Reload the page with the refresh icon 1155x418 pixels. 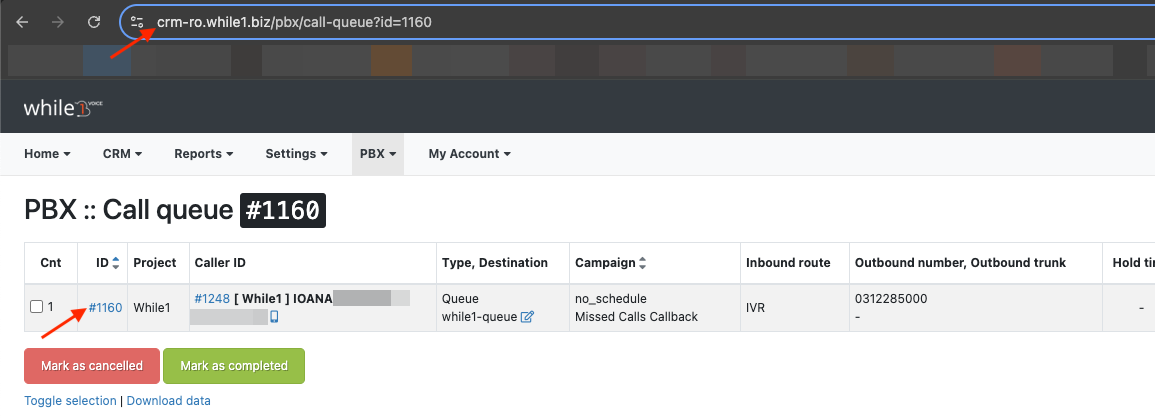point(94,22)
